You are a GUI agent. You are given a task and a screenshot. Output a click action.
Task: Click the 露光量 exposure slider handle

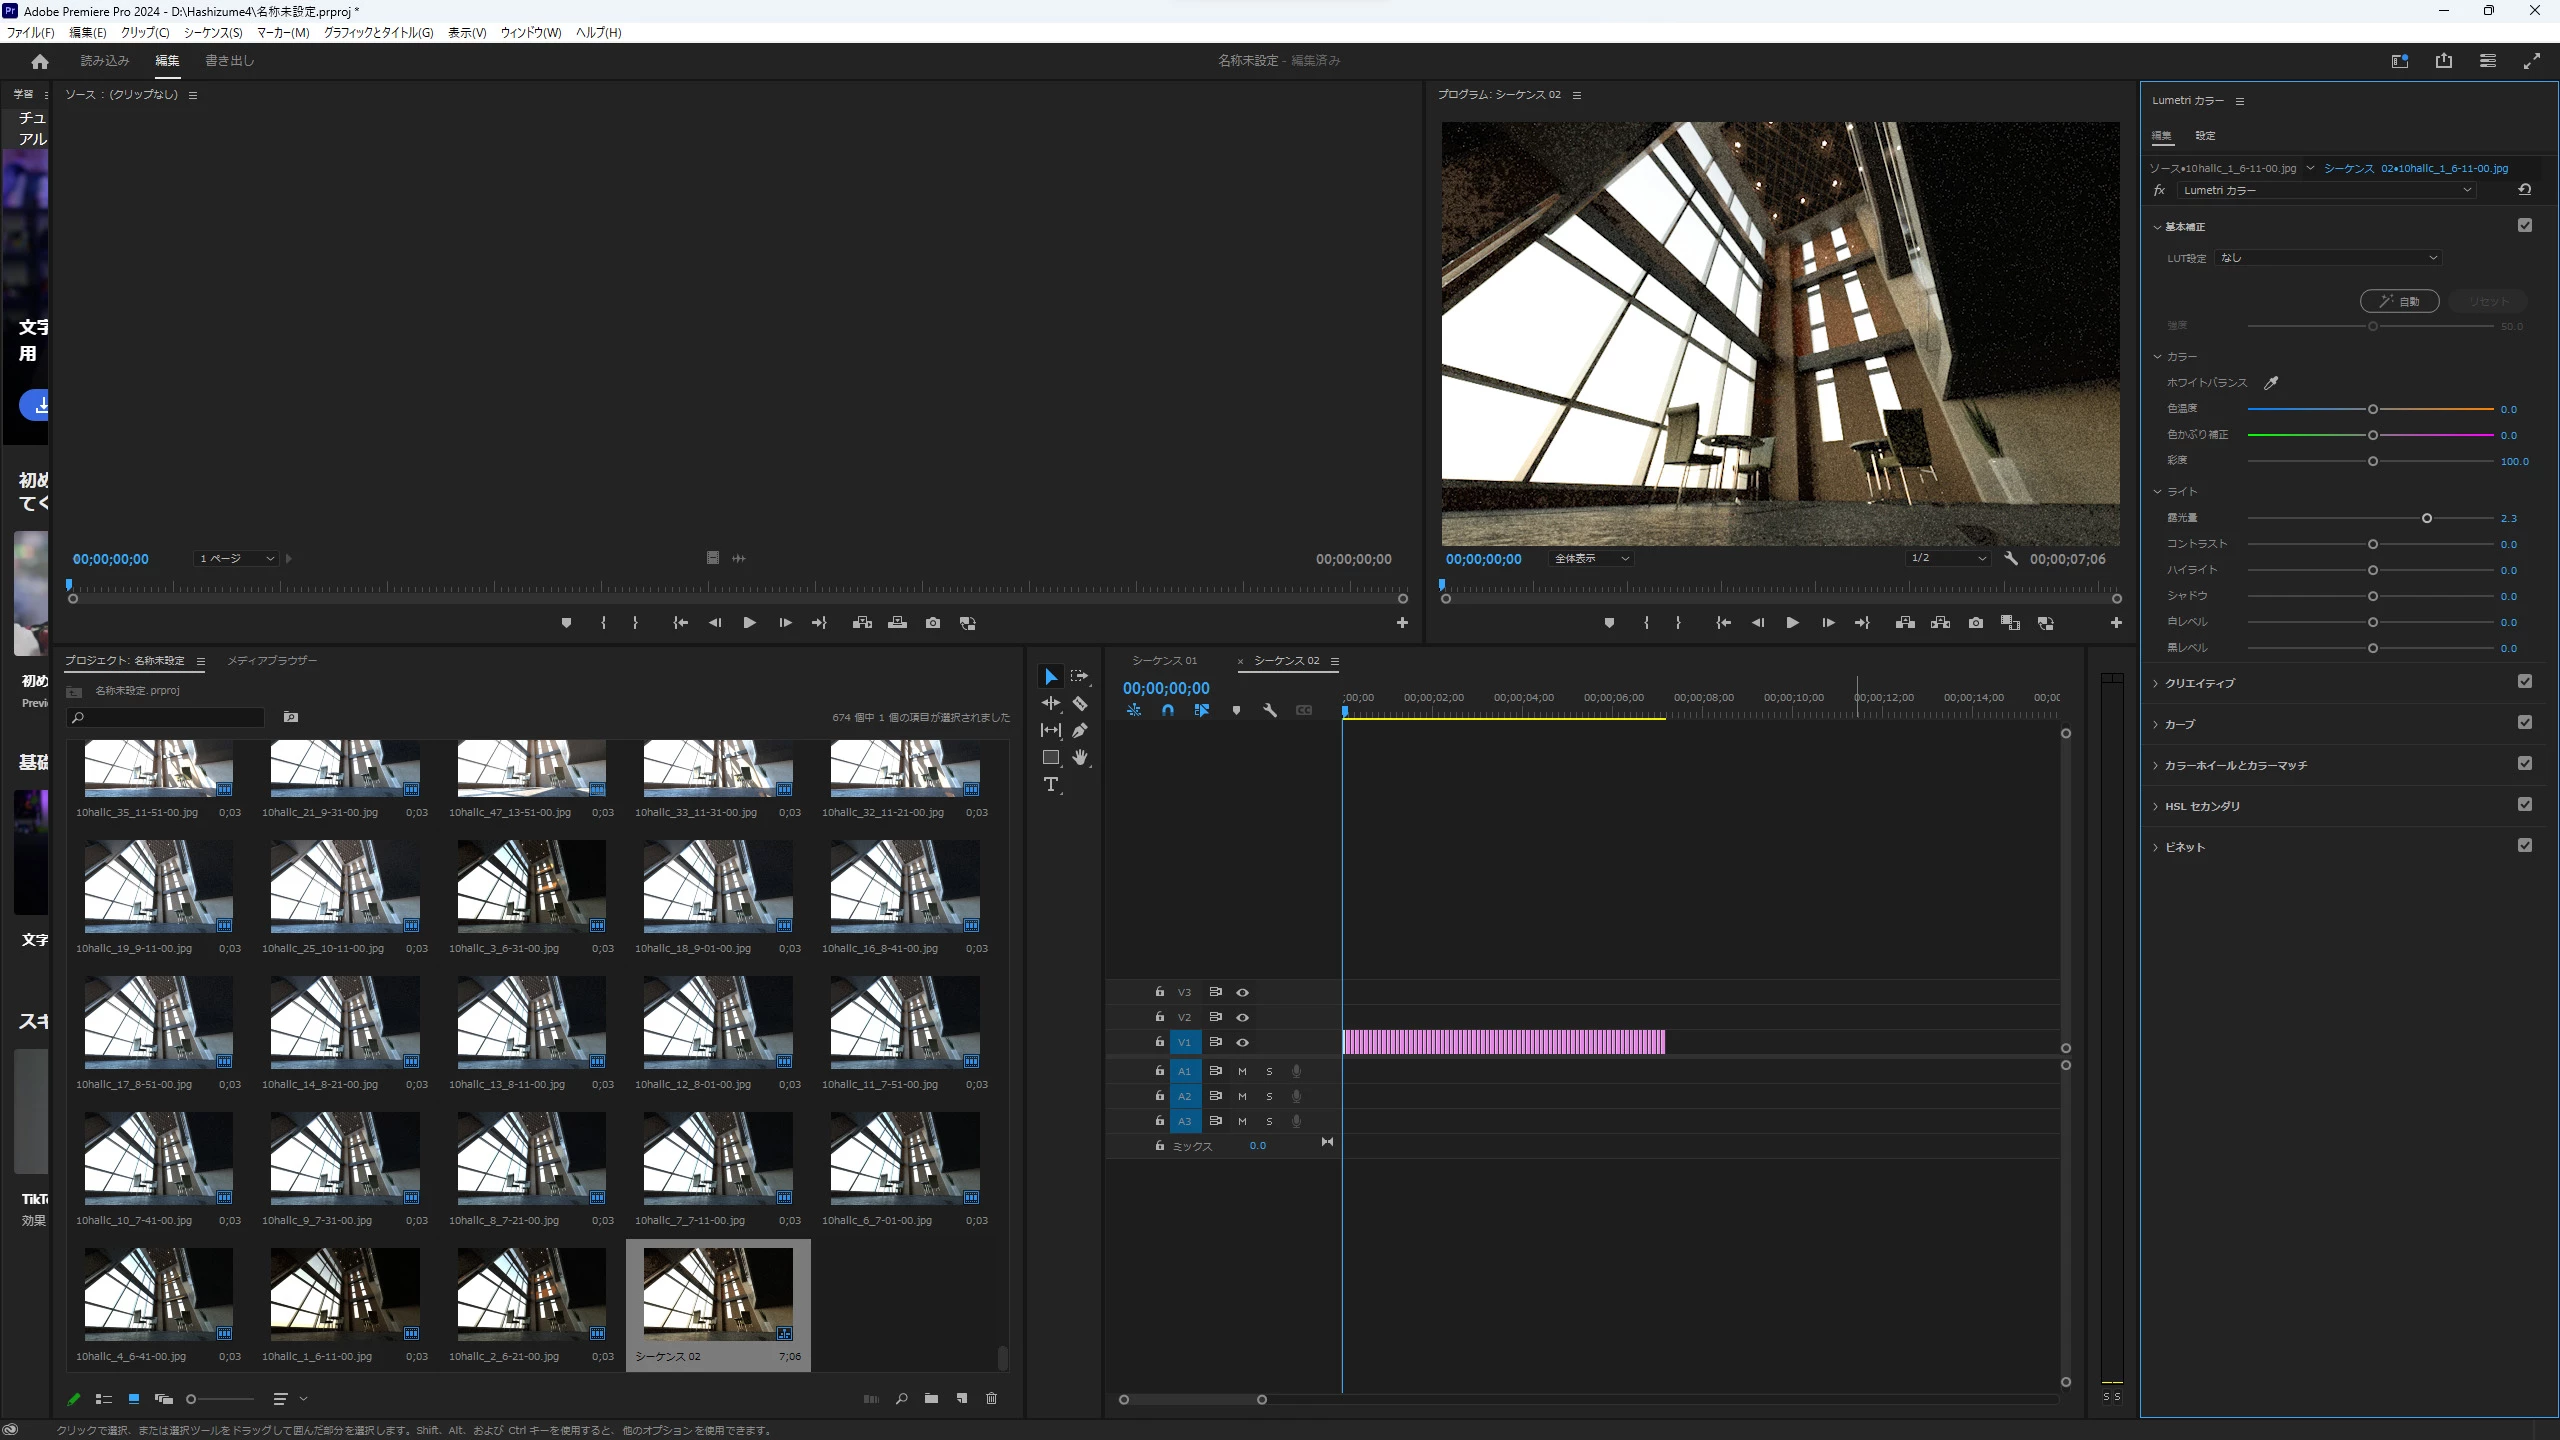tap(2427, 518)
